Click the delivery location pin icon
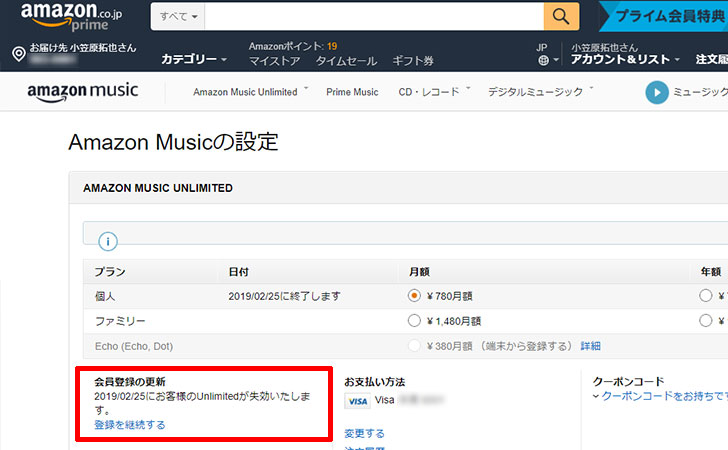Viewport: 728px width, 450px height. click(x=19, y=54)
